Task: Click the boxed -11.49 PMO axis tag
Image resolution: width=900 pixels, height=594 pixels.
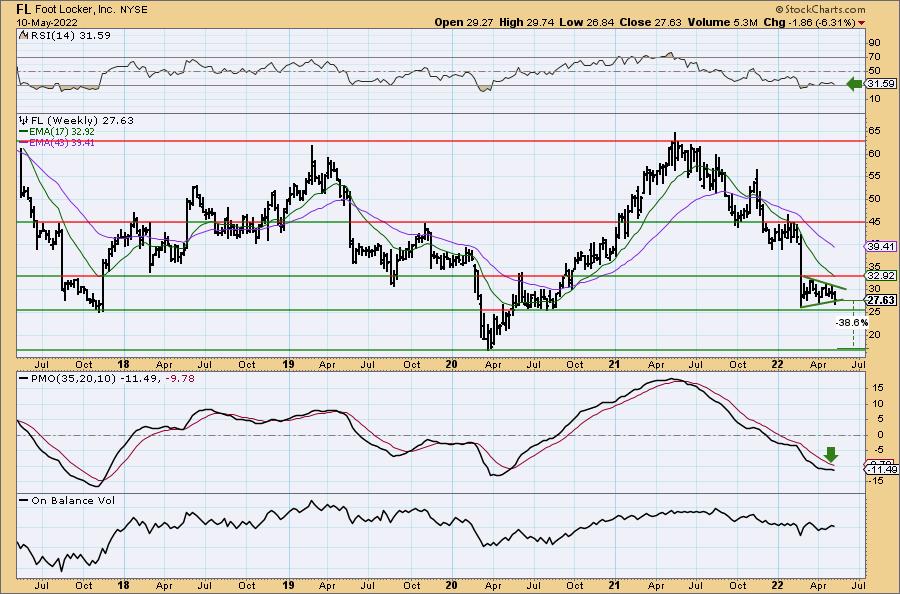Action: coord(881,469)
